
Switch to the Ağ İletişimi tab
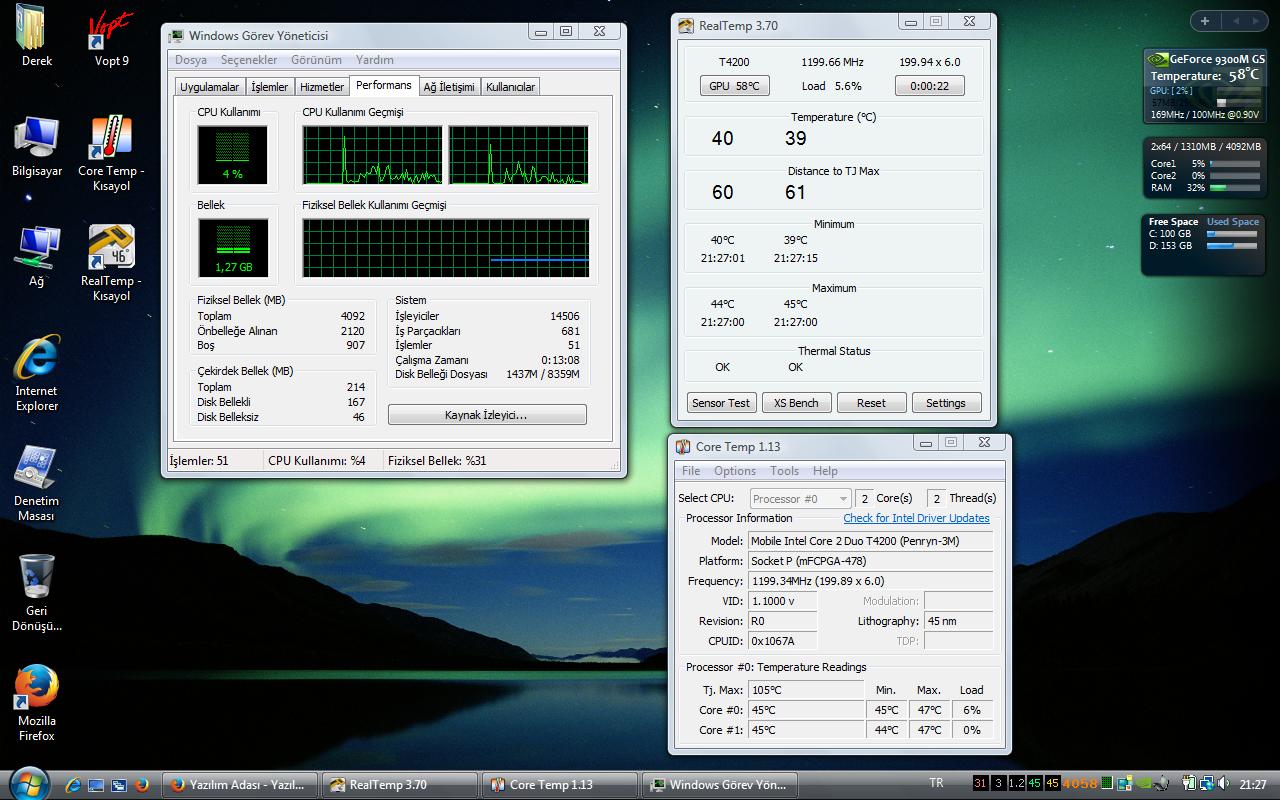pos(449,87)
